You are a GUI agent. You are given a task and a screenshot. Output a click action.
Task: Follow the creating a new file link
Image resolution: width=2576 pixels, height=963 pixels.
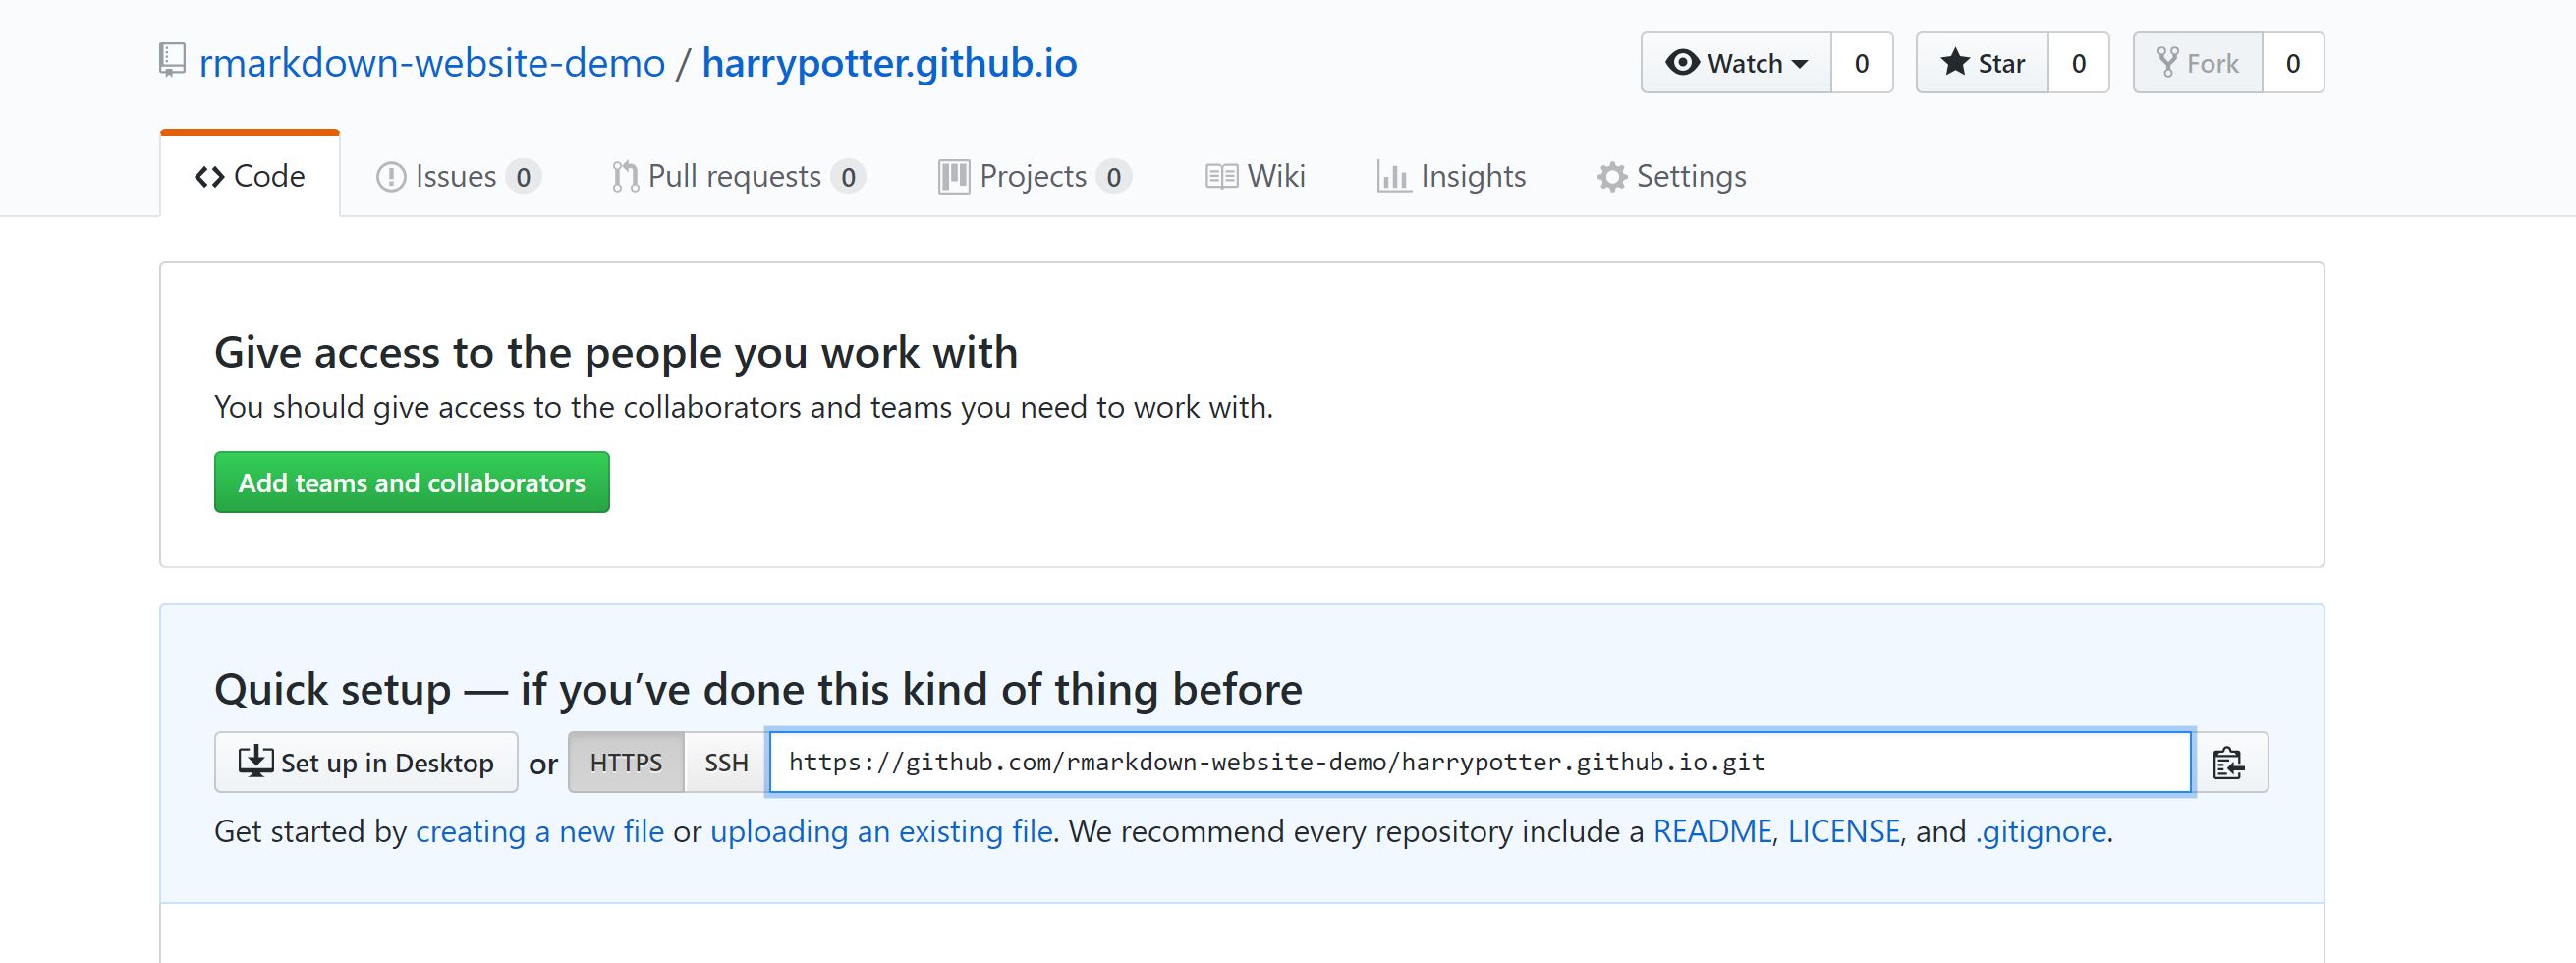(x=540, y=831)
